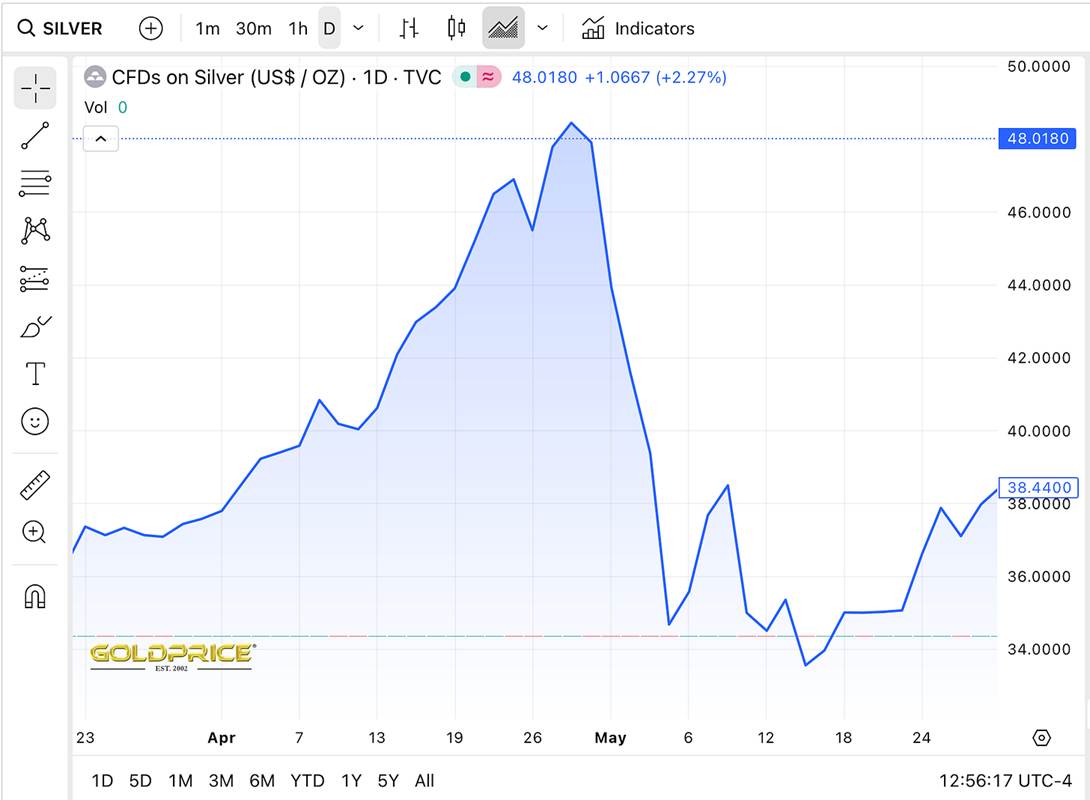Open chart settings hexagon near price axis
This screenshot has height=800, width=1090.
[1041, 738]
